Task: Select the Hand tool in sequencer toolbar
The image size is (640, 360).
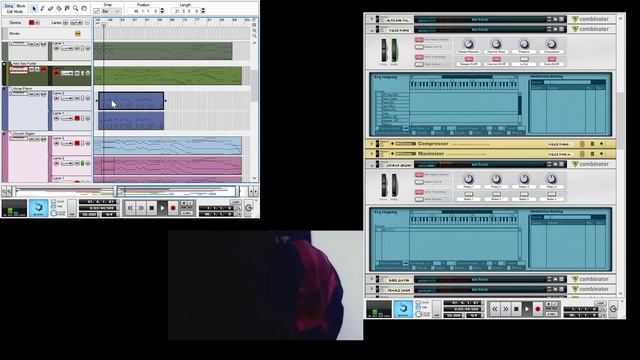Action: [x=84, y=8]
